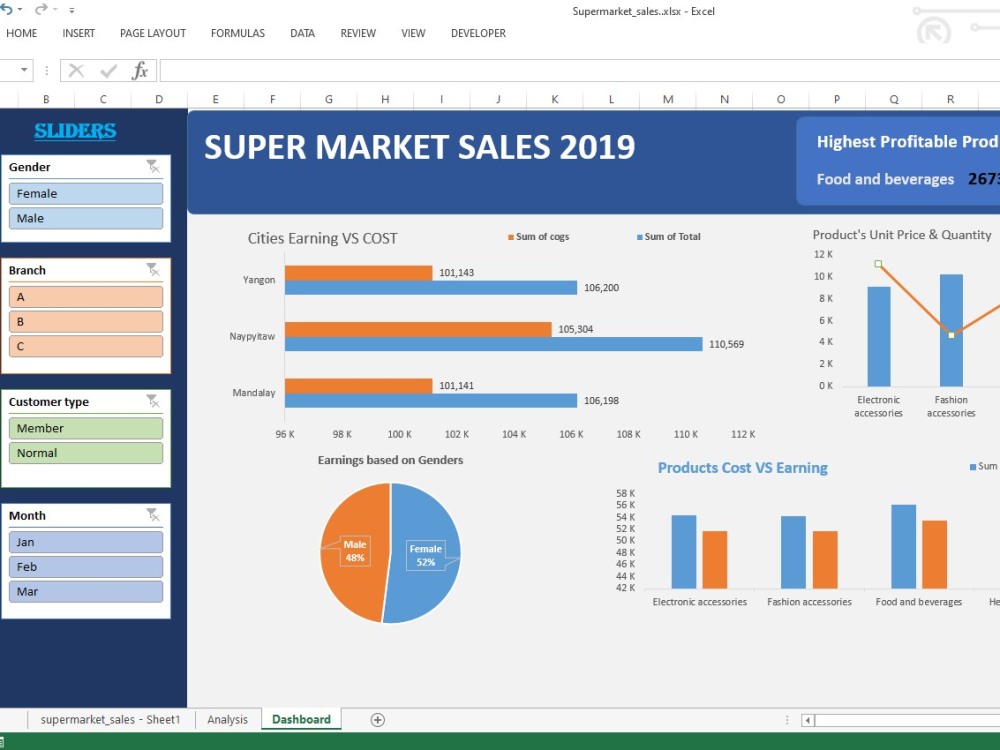Click the Enter checkmark in formula bar
The image size is (1000, 750).
point(106,70)
